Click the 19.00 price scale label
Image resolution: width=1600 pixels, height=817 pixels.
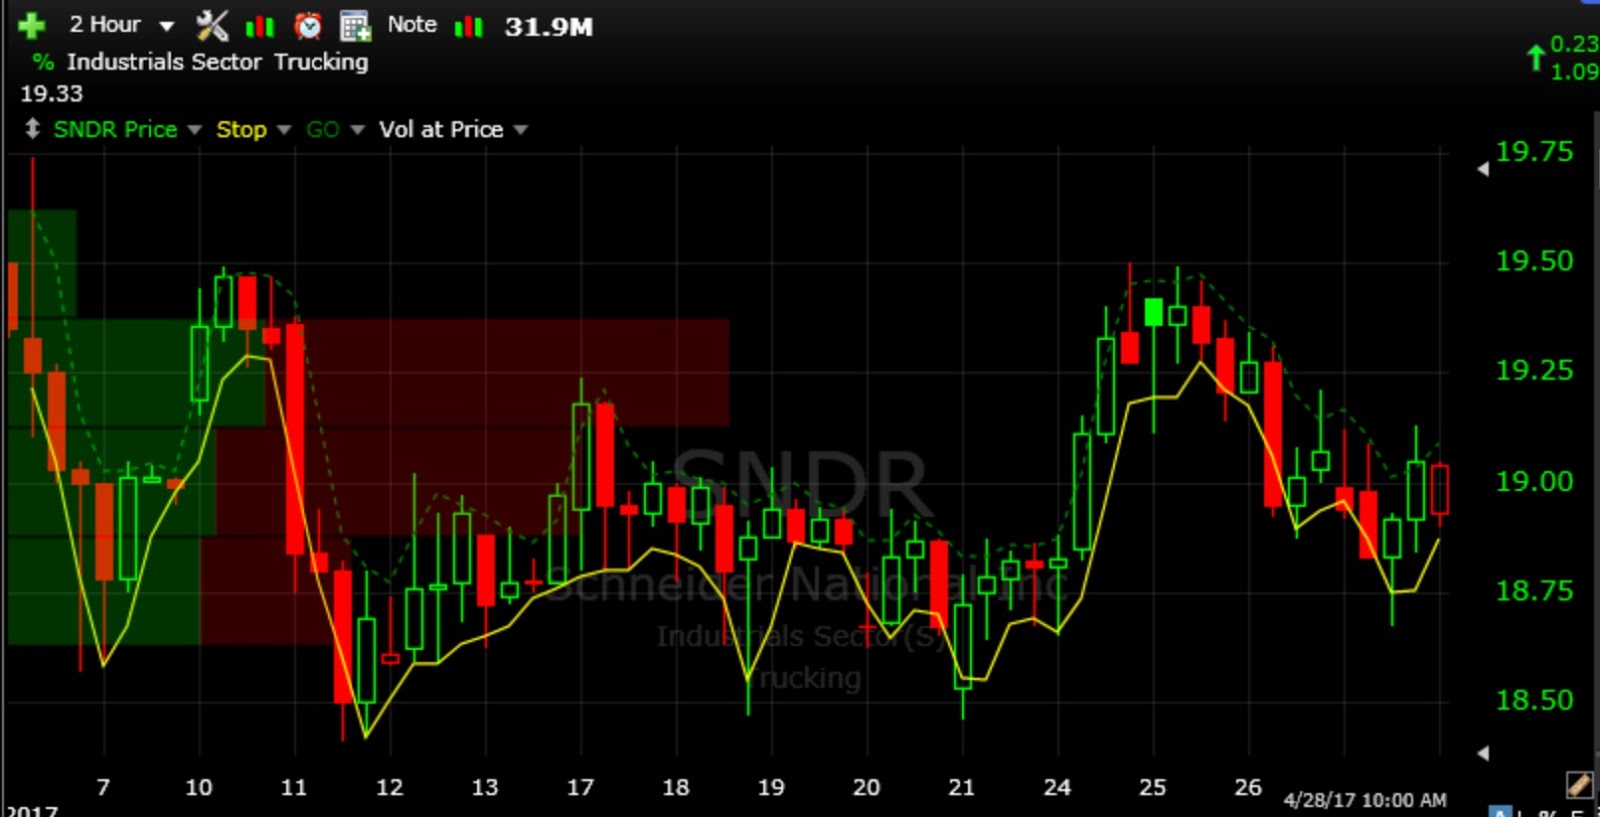coord(1534,481)
